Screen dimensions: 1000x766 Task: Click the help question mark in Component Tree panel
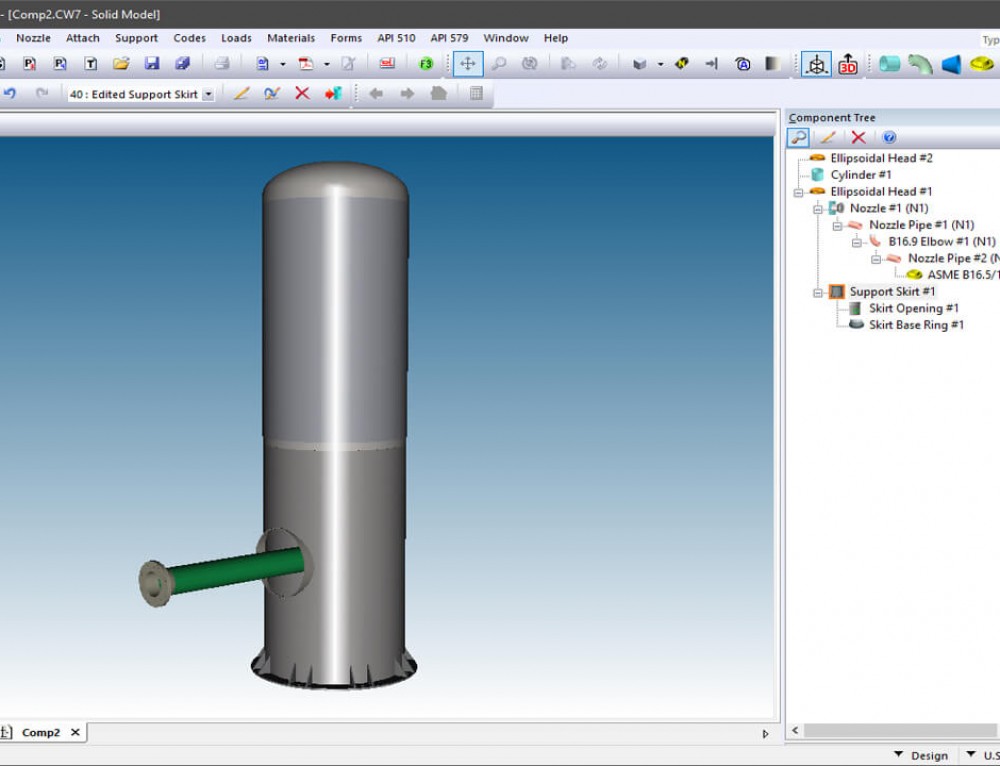[x=889, y=137]
